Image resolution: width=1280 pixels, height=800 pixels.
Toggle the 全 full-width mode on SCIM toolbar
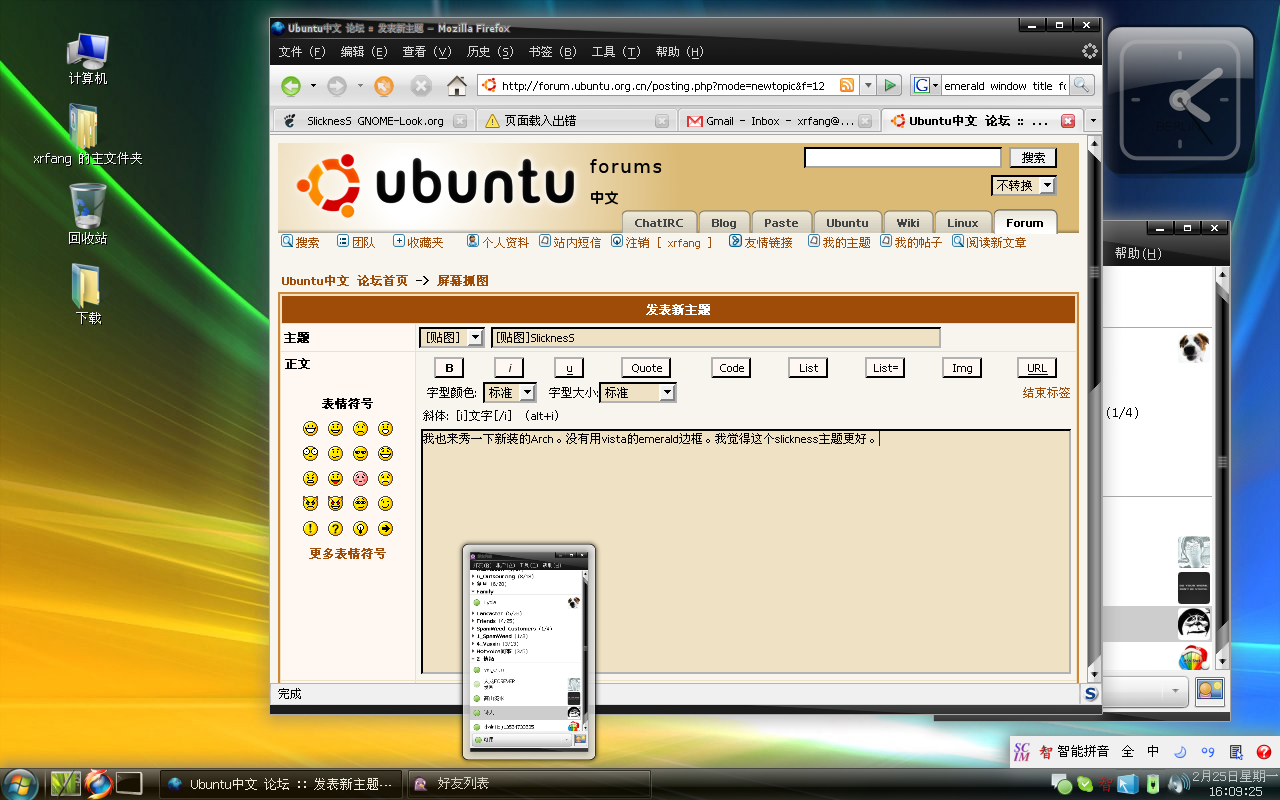click(1127, 751)
